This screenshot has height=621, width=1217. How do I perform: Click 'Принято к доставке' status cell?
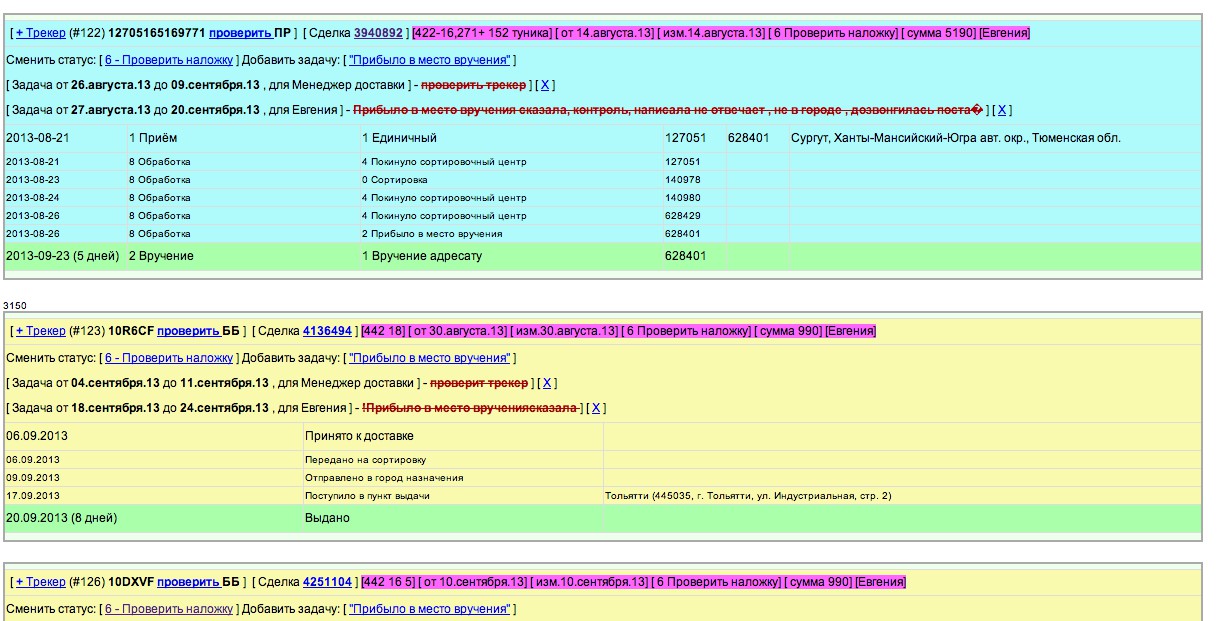point(453,436)
